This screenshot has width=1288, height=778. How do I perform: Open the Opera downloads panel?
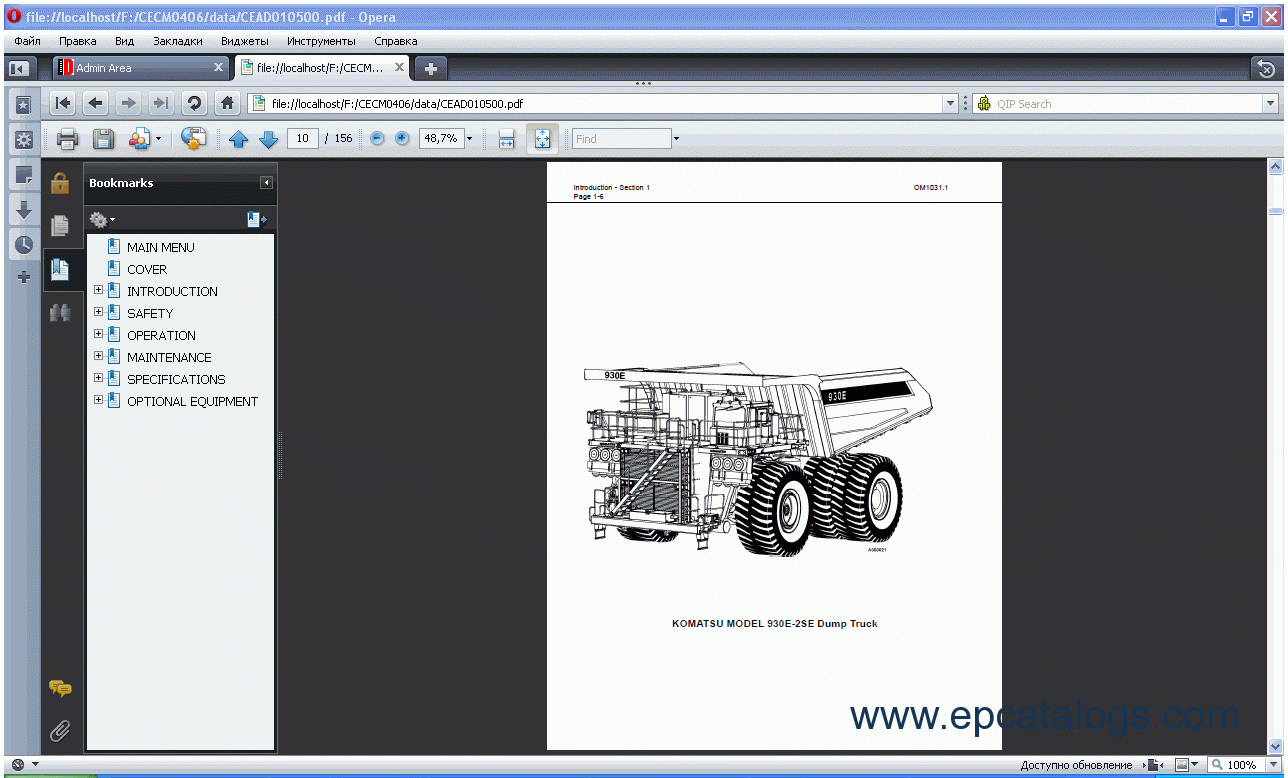pyautogui.click(x=24, y=210)
